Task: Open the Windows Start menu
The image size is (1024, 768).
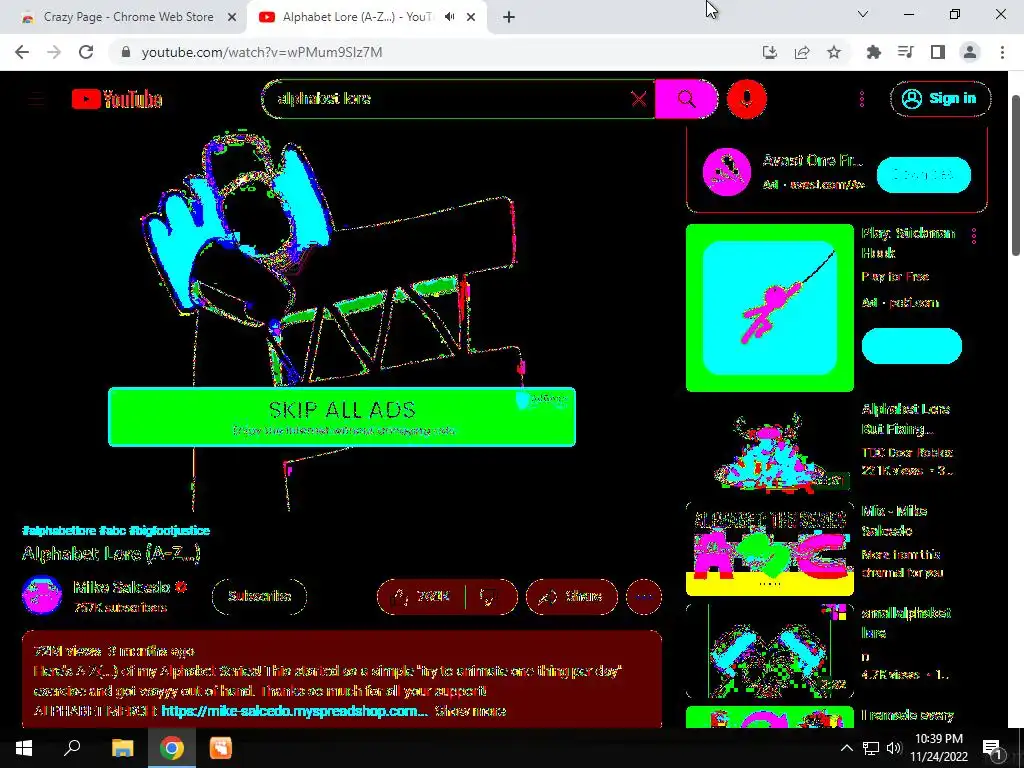Action: [24, 748]
